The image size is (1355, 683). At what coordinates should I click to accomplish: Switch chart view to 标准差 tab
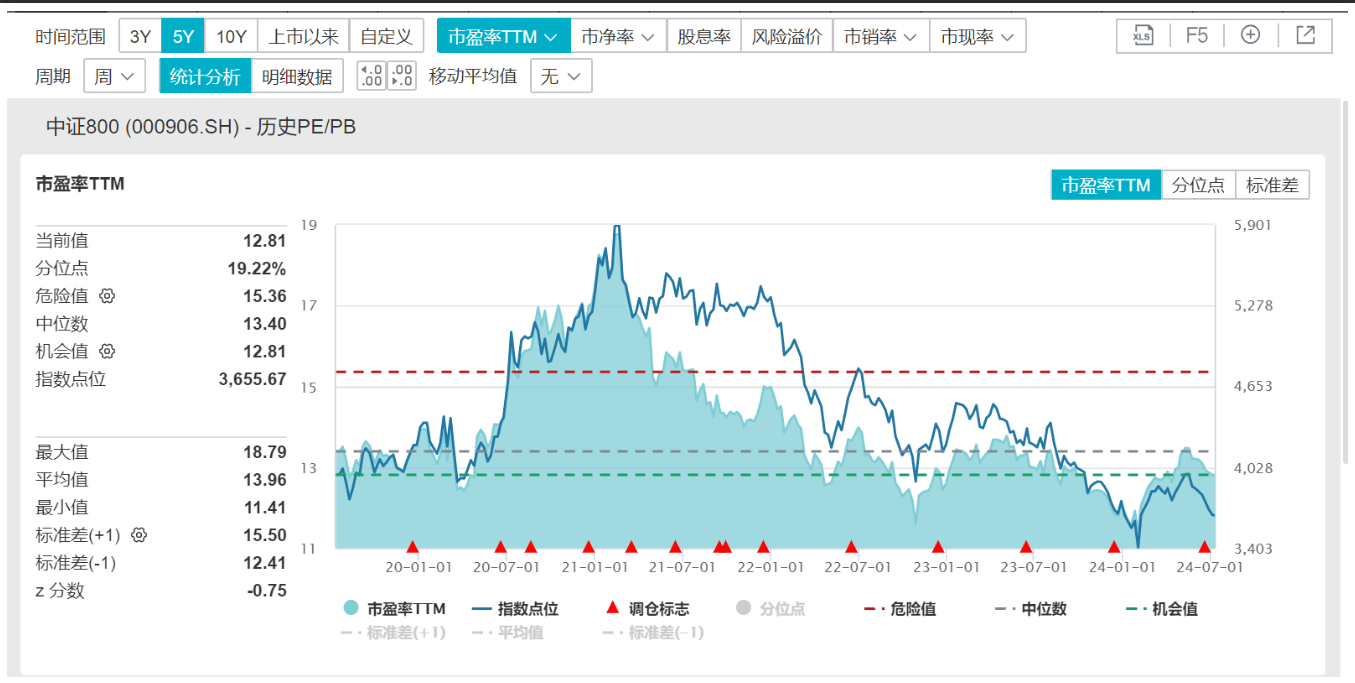1272,185
